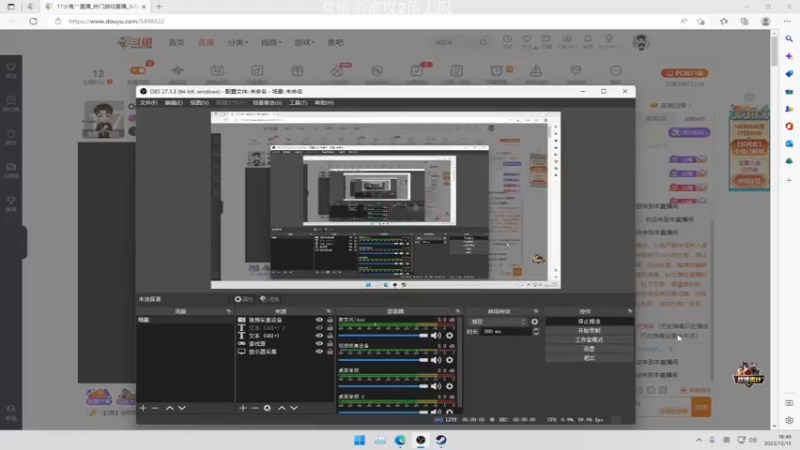Show hidden system tray icons chevron
Image resolution: width=800 pixels, height=450 pixels.
coord(699,440)
